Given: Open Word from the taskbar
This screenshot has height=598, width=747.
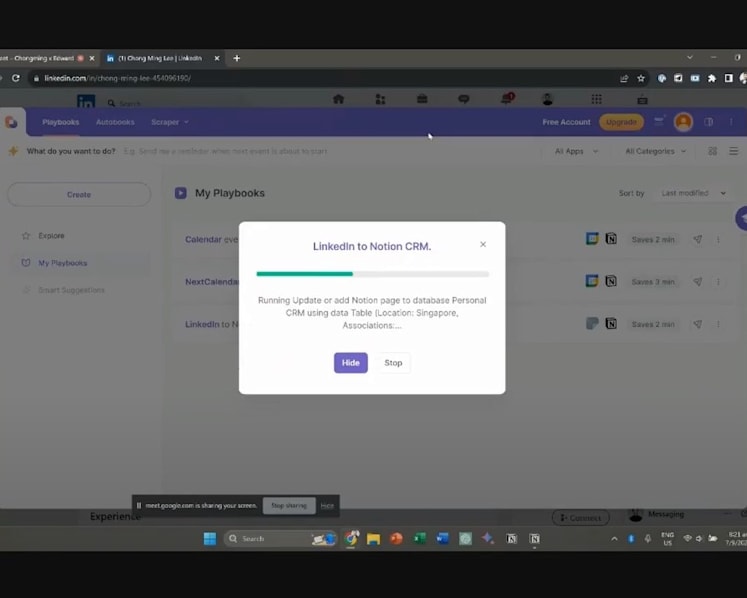Looking at the screenshot, I should pyautogui.click(x=442, y=538).
